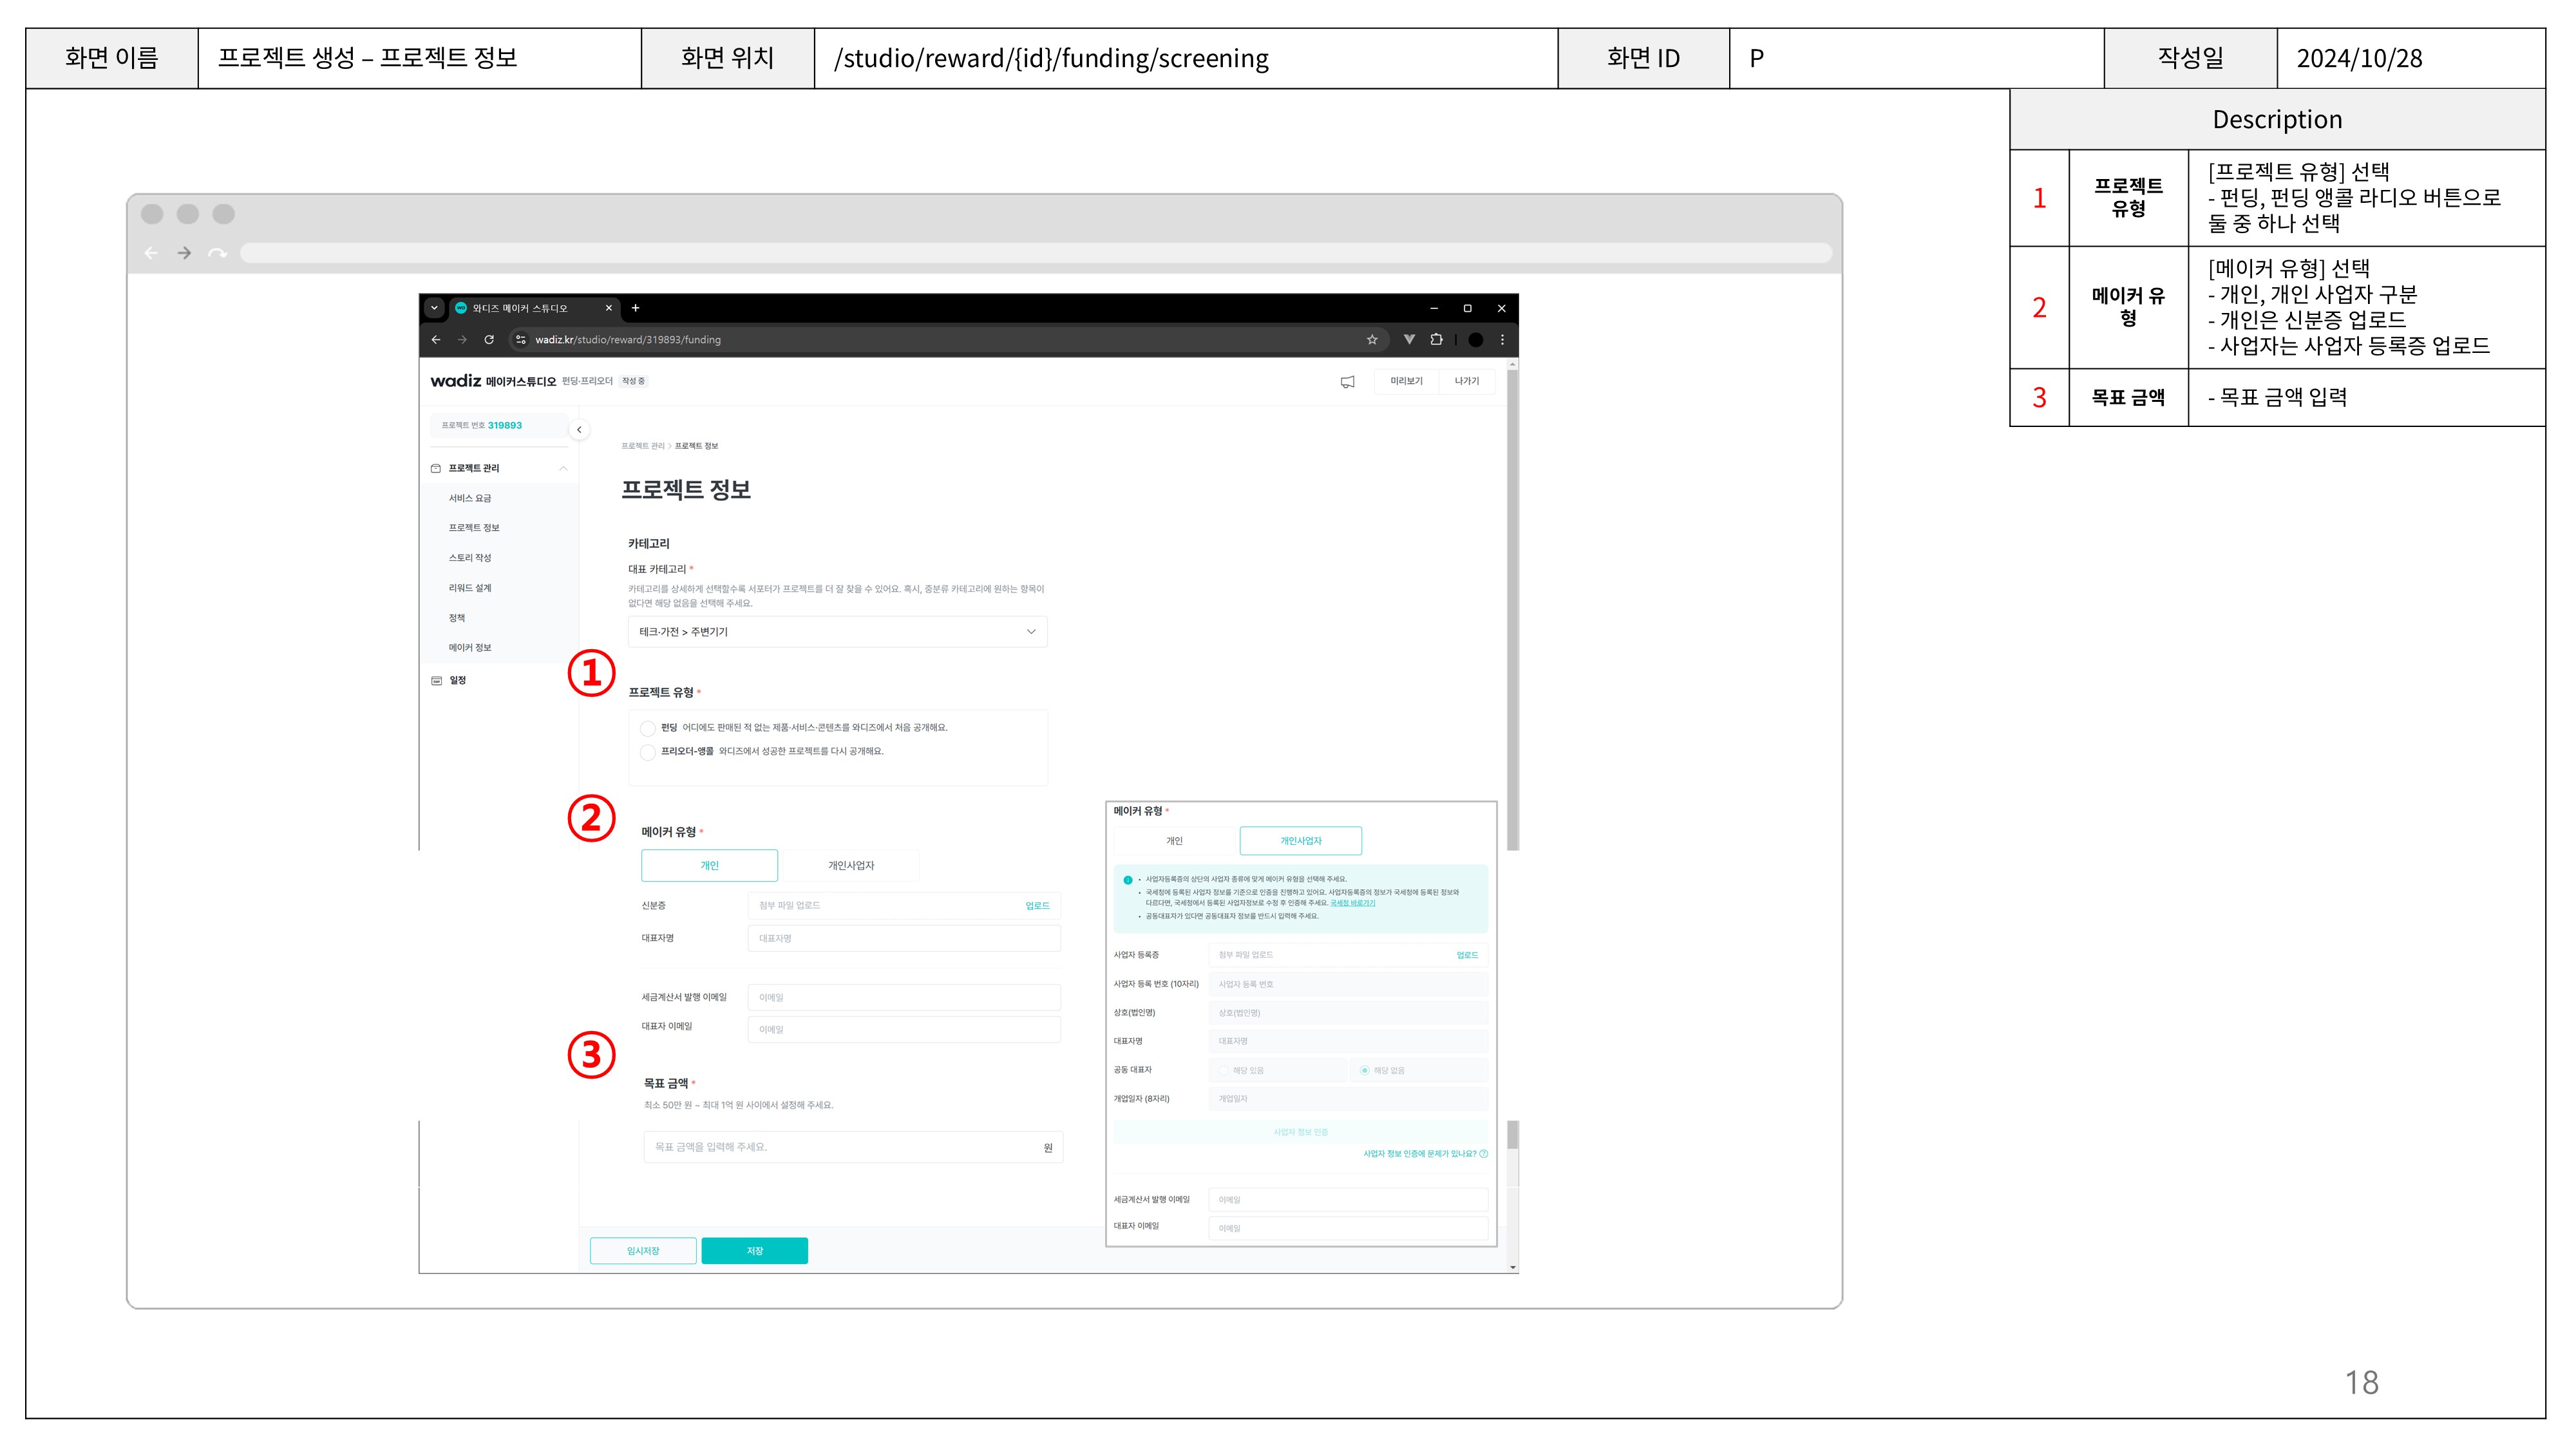Click the megaphone announcement icon
The image size is (2576, 1449).
(1347, 382)
